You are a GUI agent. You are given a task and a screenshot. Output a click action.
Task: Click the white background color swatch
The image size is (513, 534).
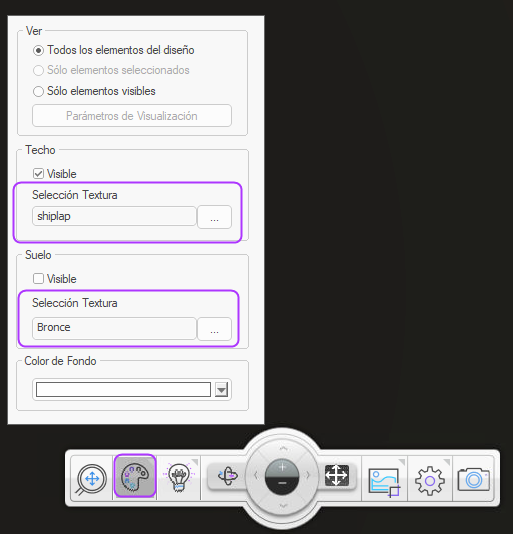[123, 389]
